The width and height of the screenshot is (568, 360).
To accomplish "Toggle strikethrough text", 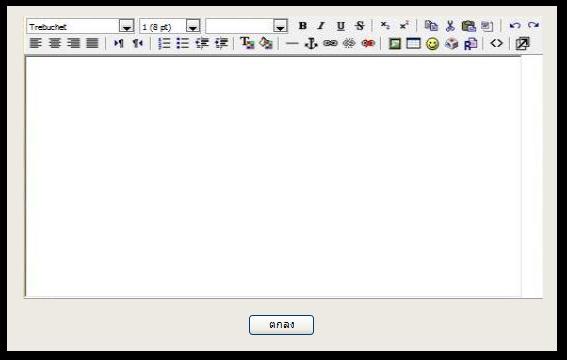I will pyautogui.click(x=359, y=26).
